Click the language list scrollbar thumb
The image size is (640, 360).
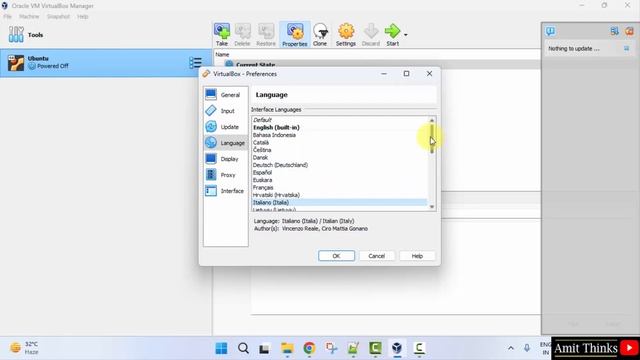pos(432,139)
